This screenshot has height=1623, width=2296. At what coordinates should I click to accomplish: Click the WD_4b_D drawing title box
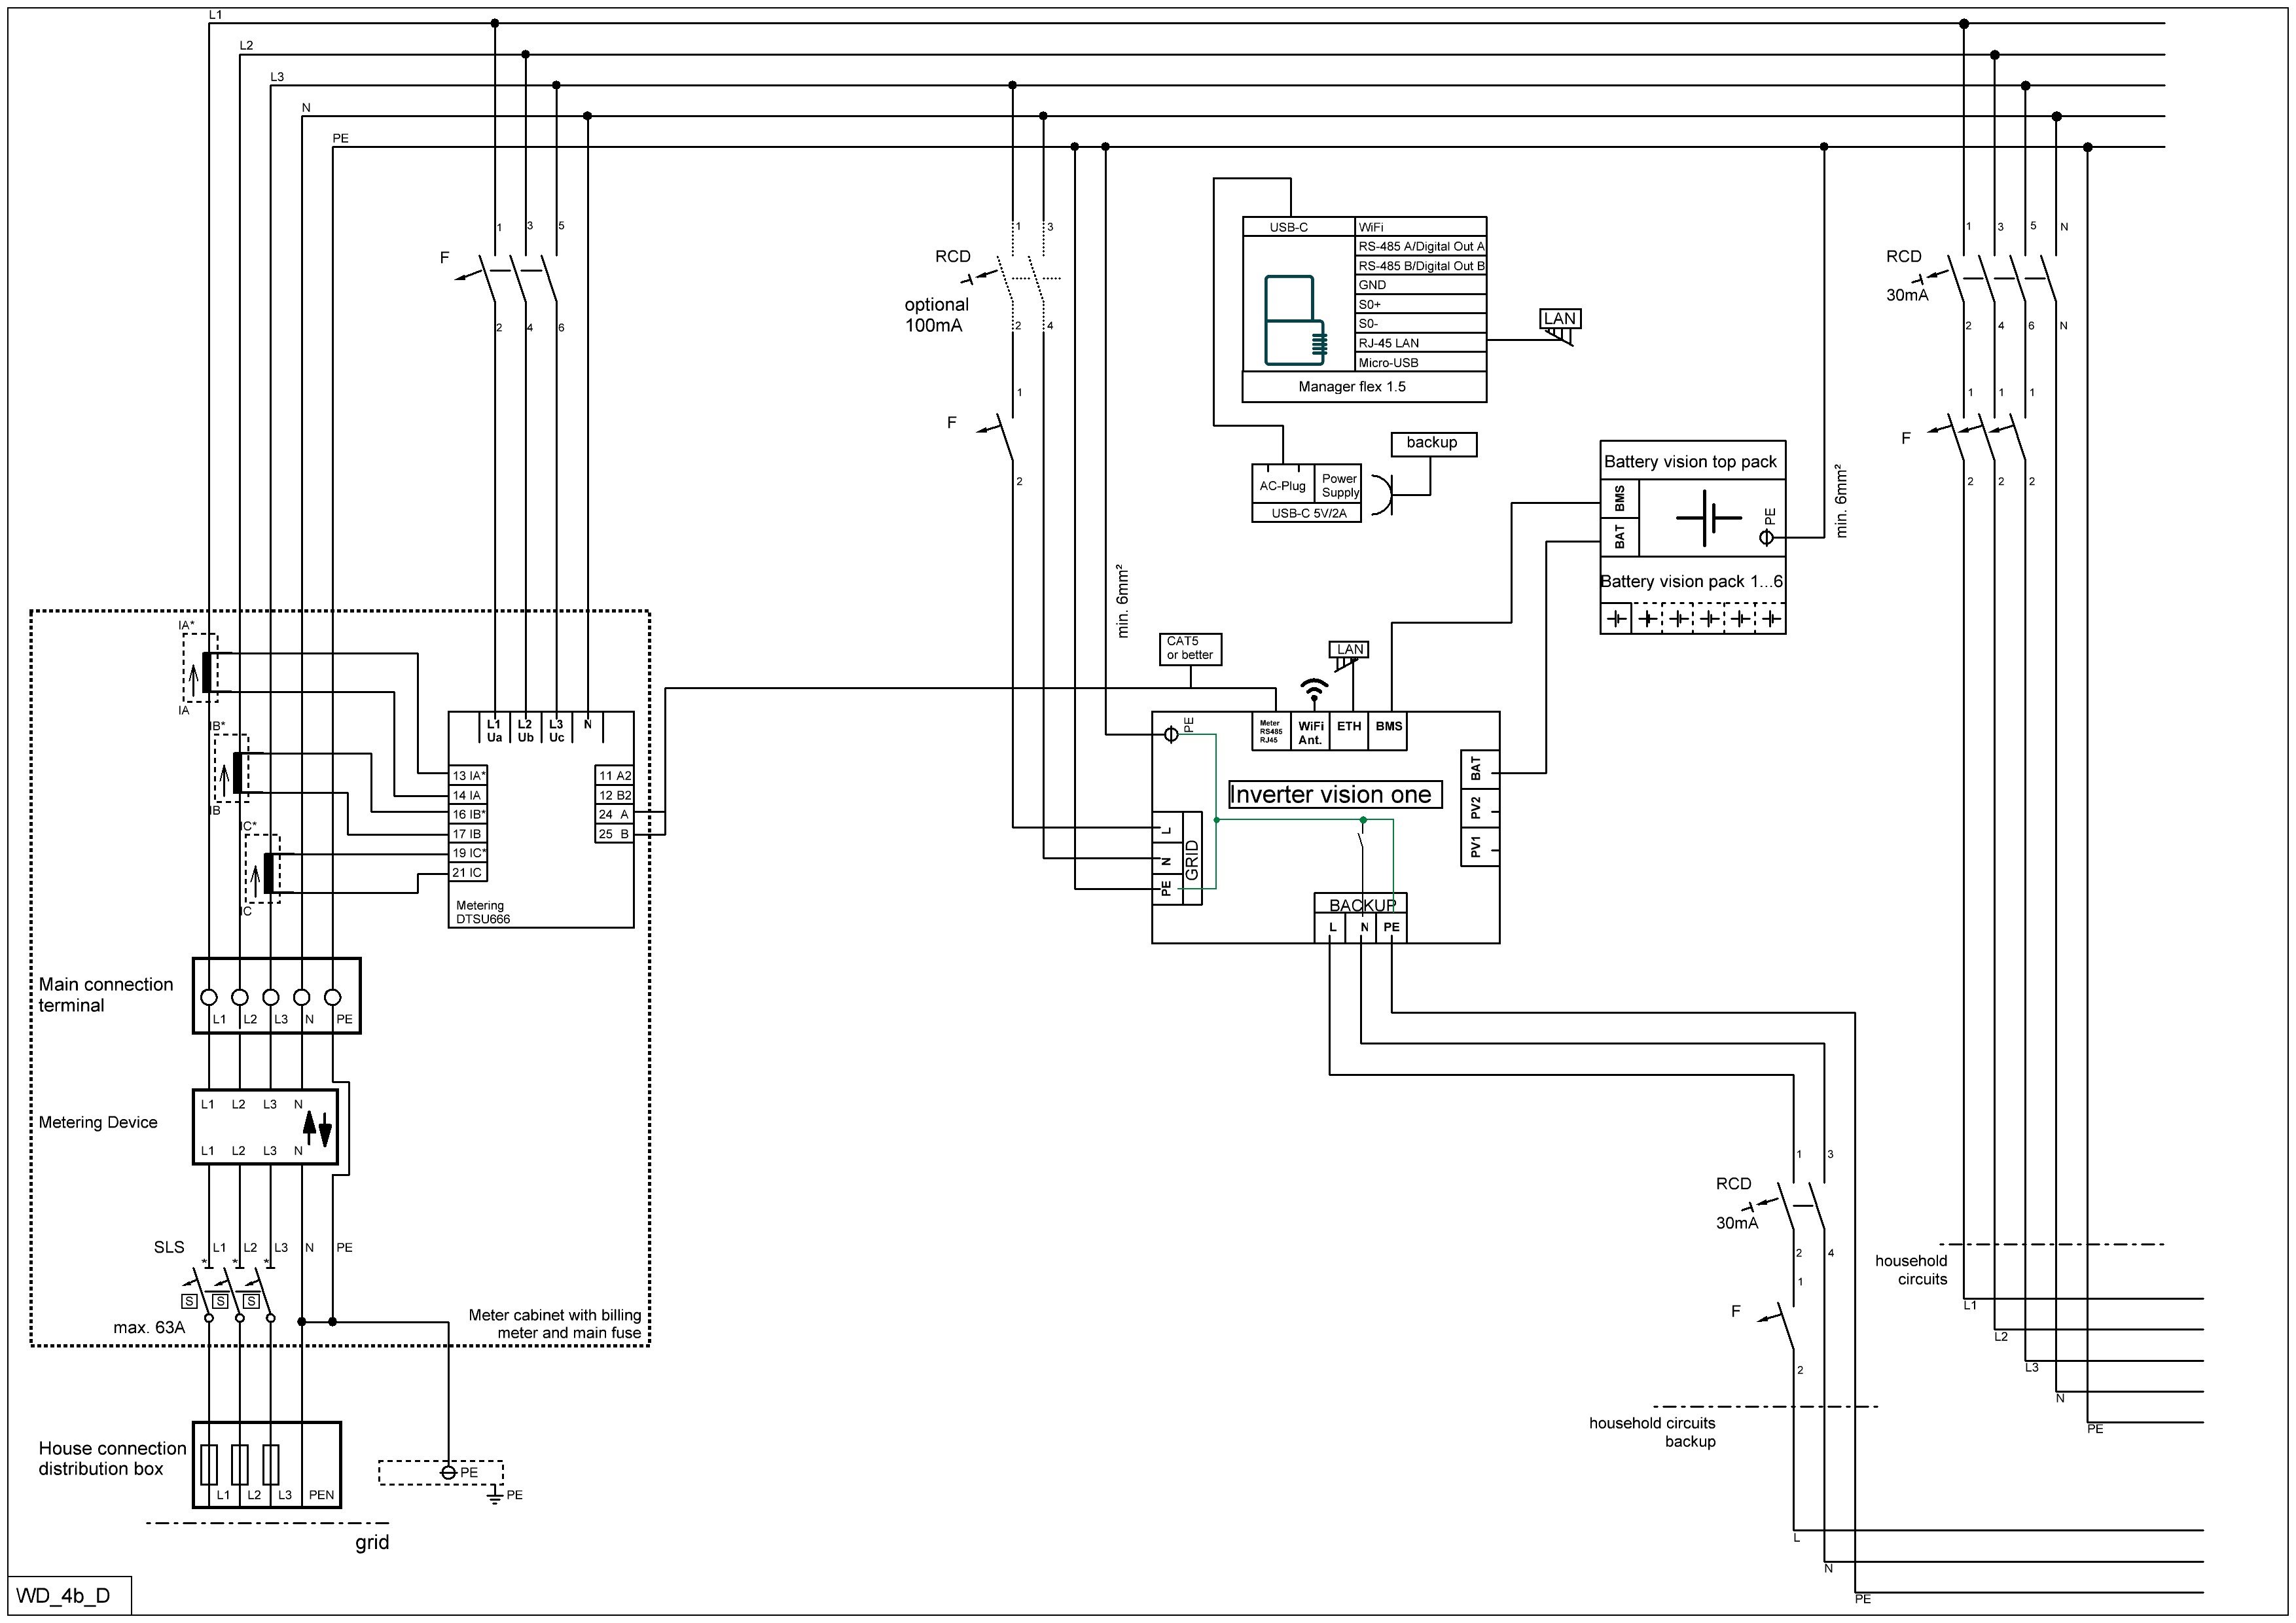click(64, 1595)
